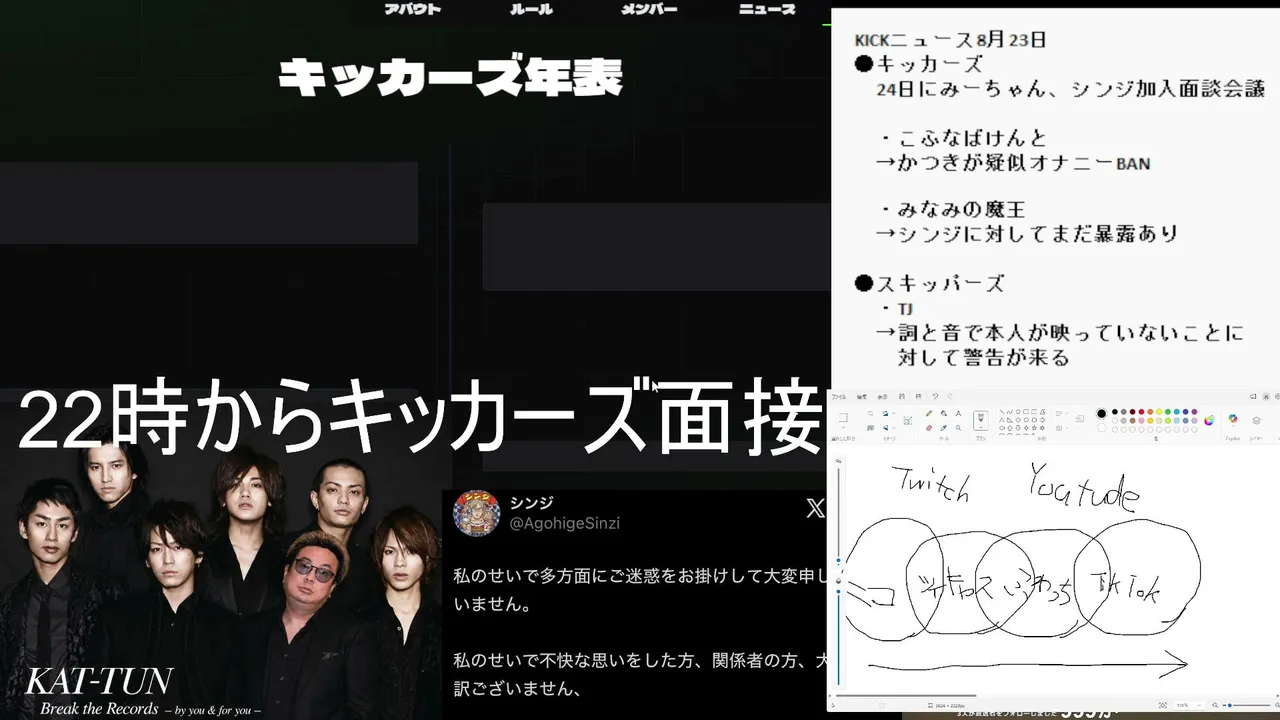Open the Edit colors wheel
The image size is (1280, 720).
click(x=1209, y=419)
